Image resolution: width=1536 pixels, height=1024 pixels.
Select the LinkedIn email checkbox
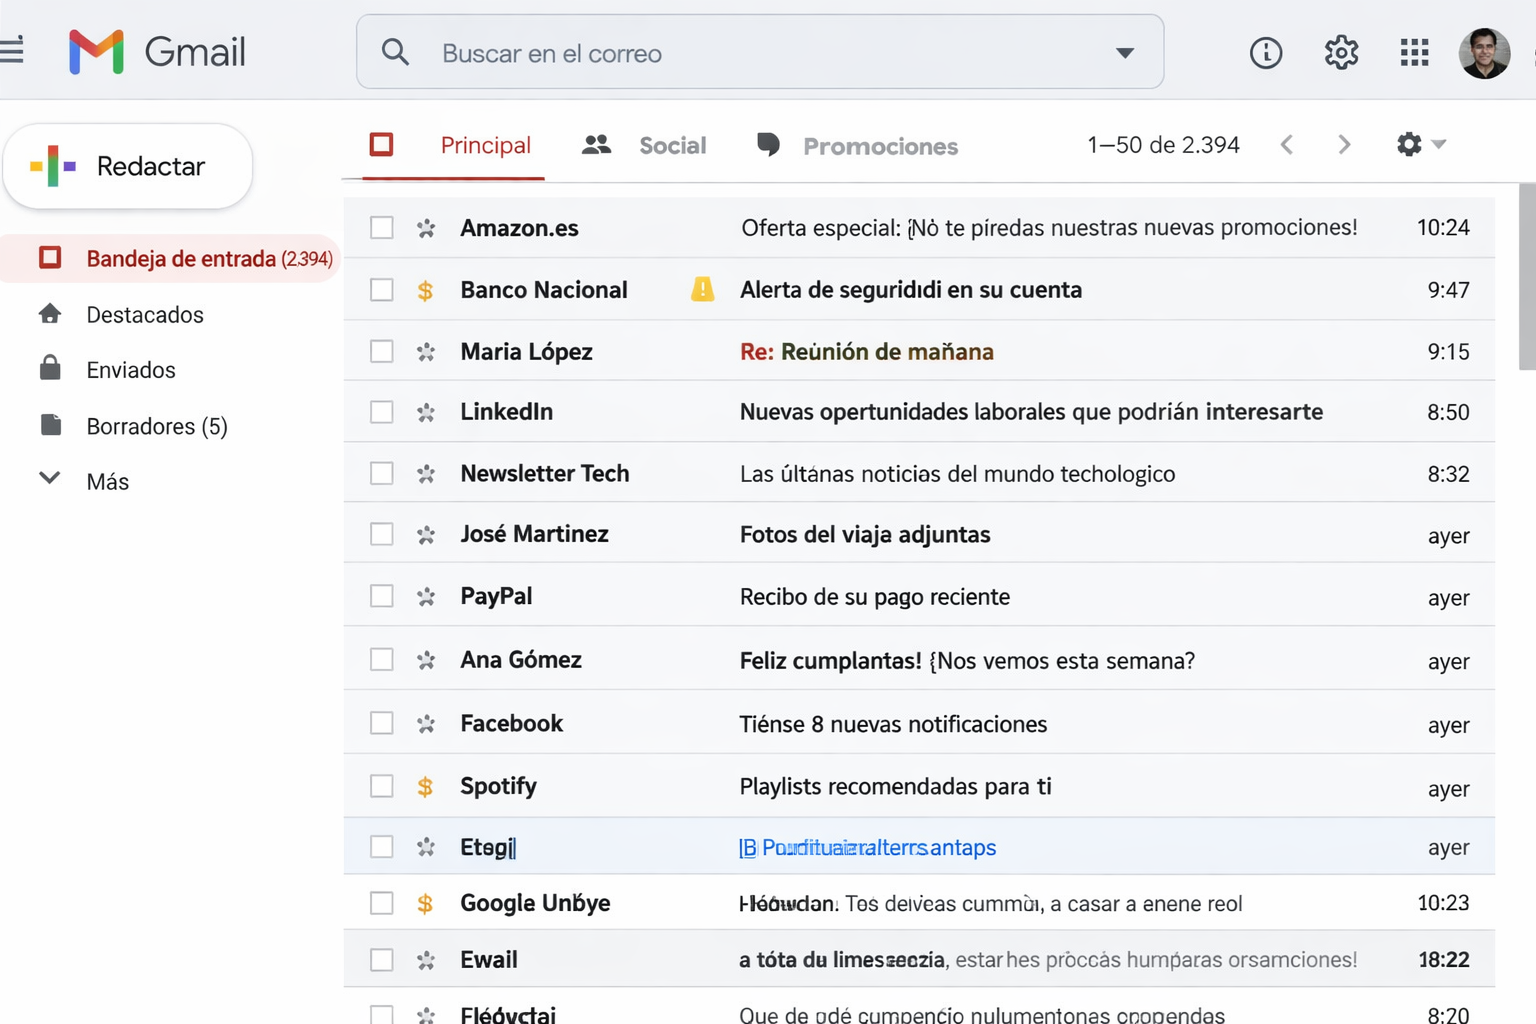382,412
